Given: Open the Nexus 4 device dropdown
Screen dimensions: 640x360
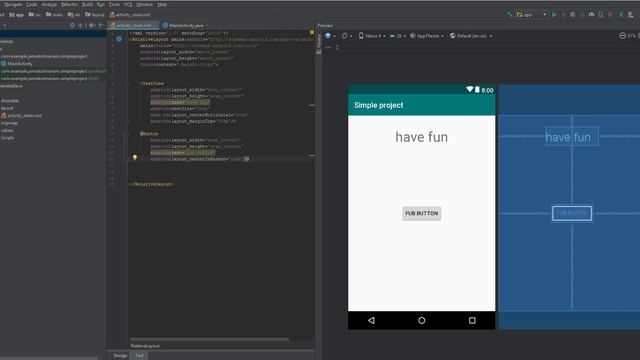Looking at the screenshot, I should [372, 36].
